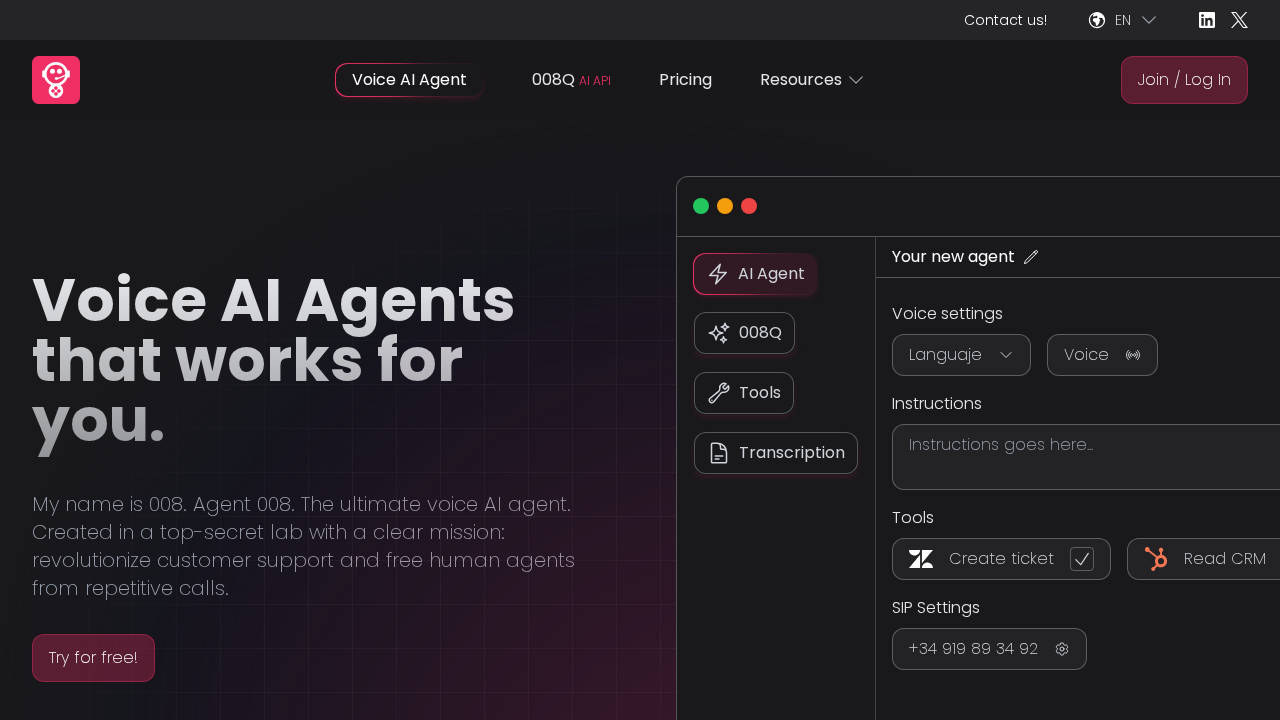Open the Tools wrench icon
The image size is (1280, 720).
pyautogui.click(x=718, y=393)
